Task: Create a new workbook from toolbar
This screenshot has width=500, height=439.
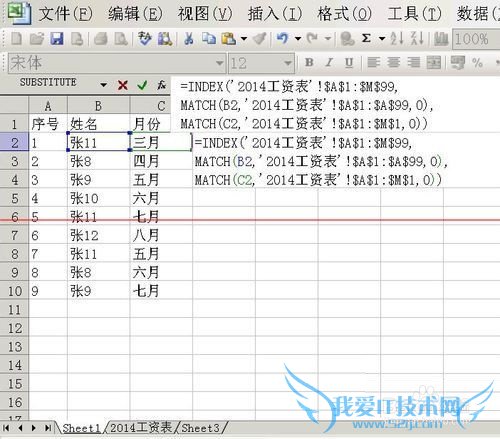Action: pos(16,39)
